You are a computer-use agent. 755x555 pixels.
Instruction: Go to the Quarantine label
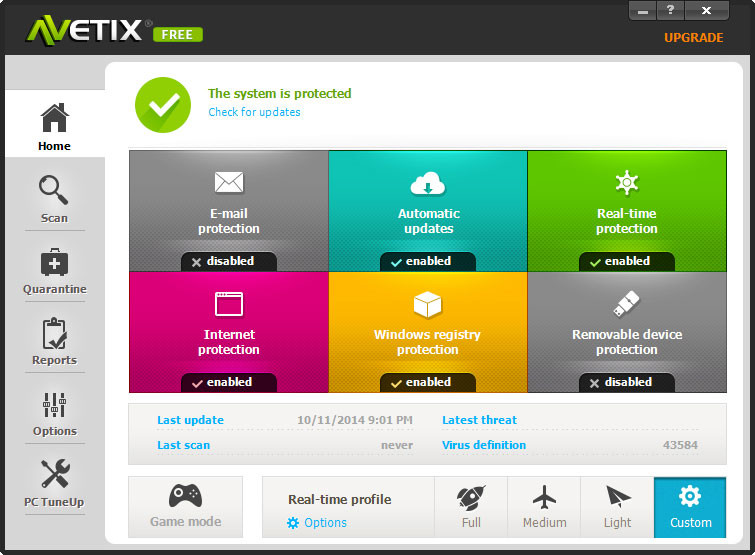(55, 289)
